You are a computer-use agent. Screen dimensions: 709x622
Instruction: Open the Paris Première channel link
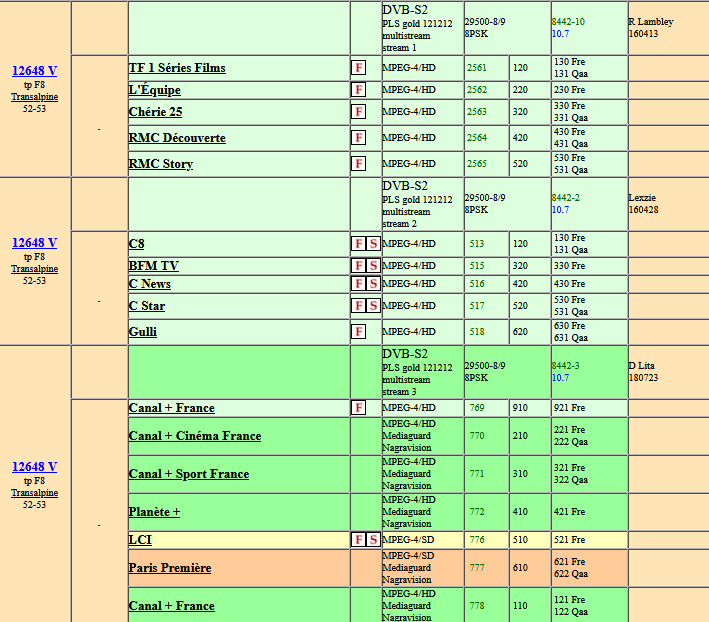click(170, 568)
